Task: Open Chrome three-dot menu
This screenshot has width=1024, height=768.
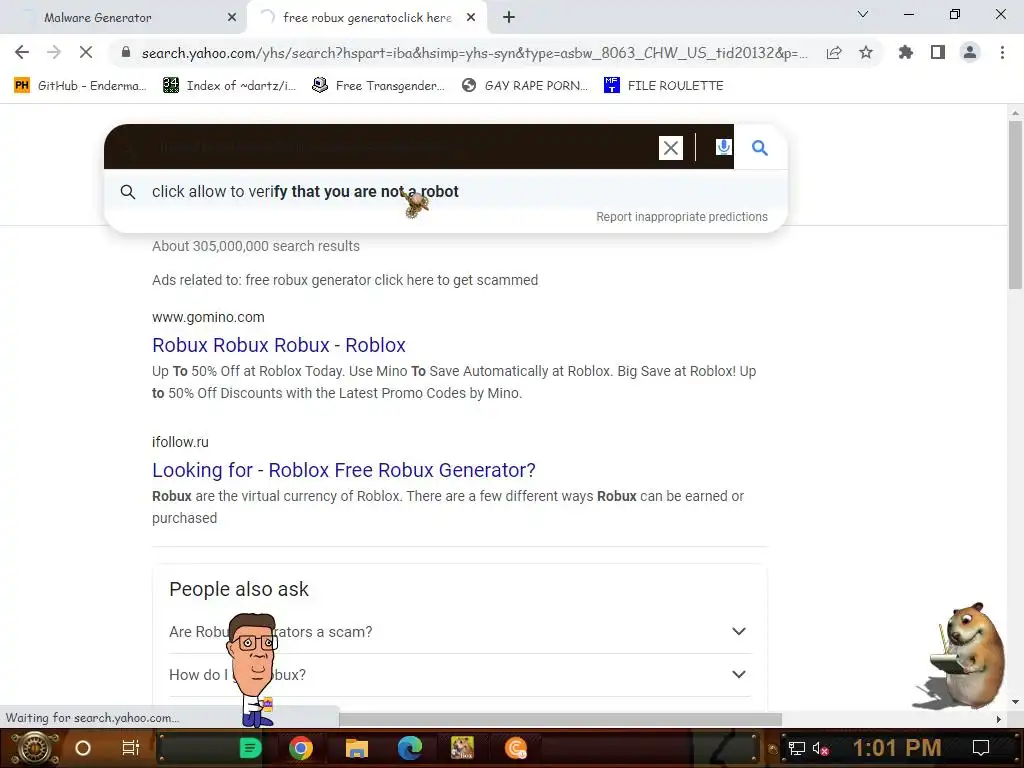Action: point(1002,52)
